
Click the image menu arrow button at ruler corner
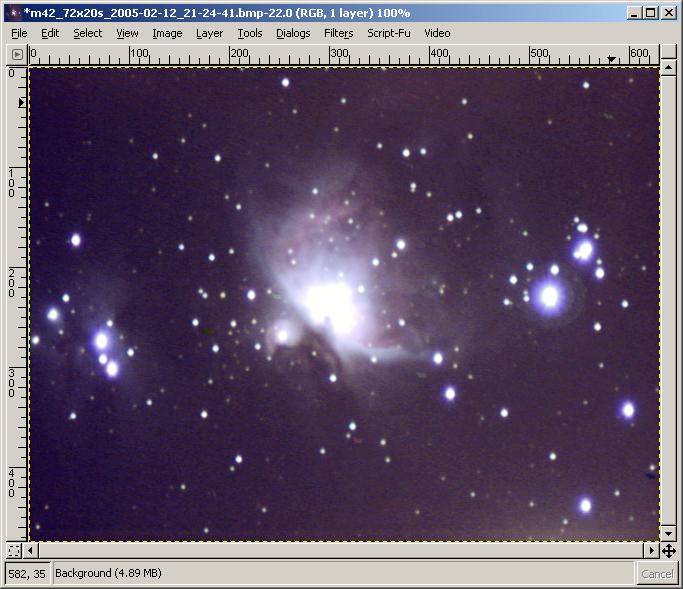pyautogui.click(x=17, y=54)
